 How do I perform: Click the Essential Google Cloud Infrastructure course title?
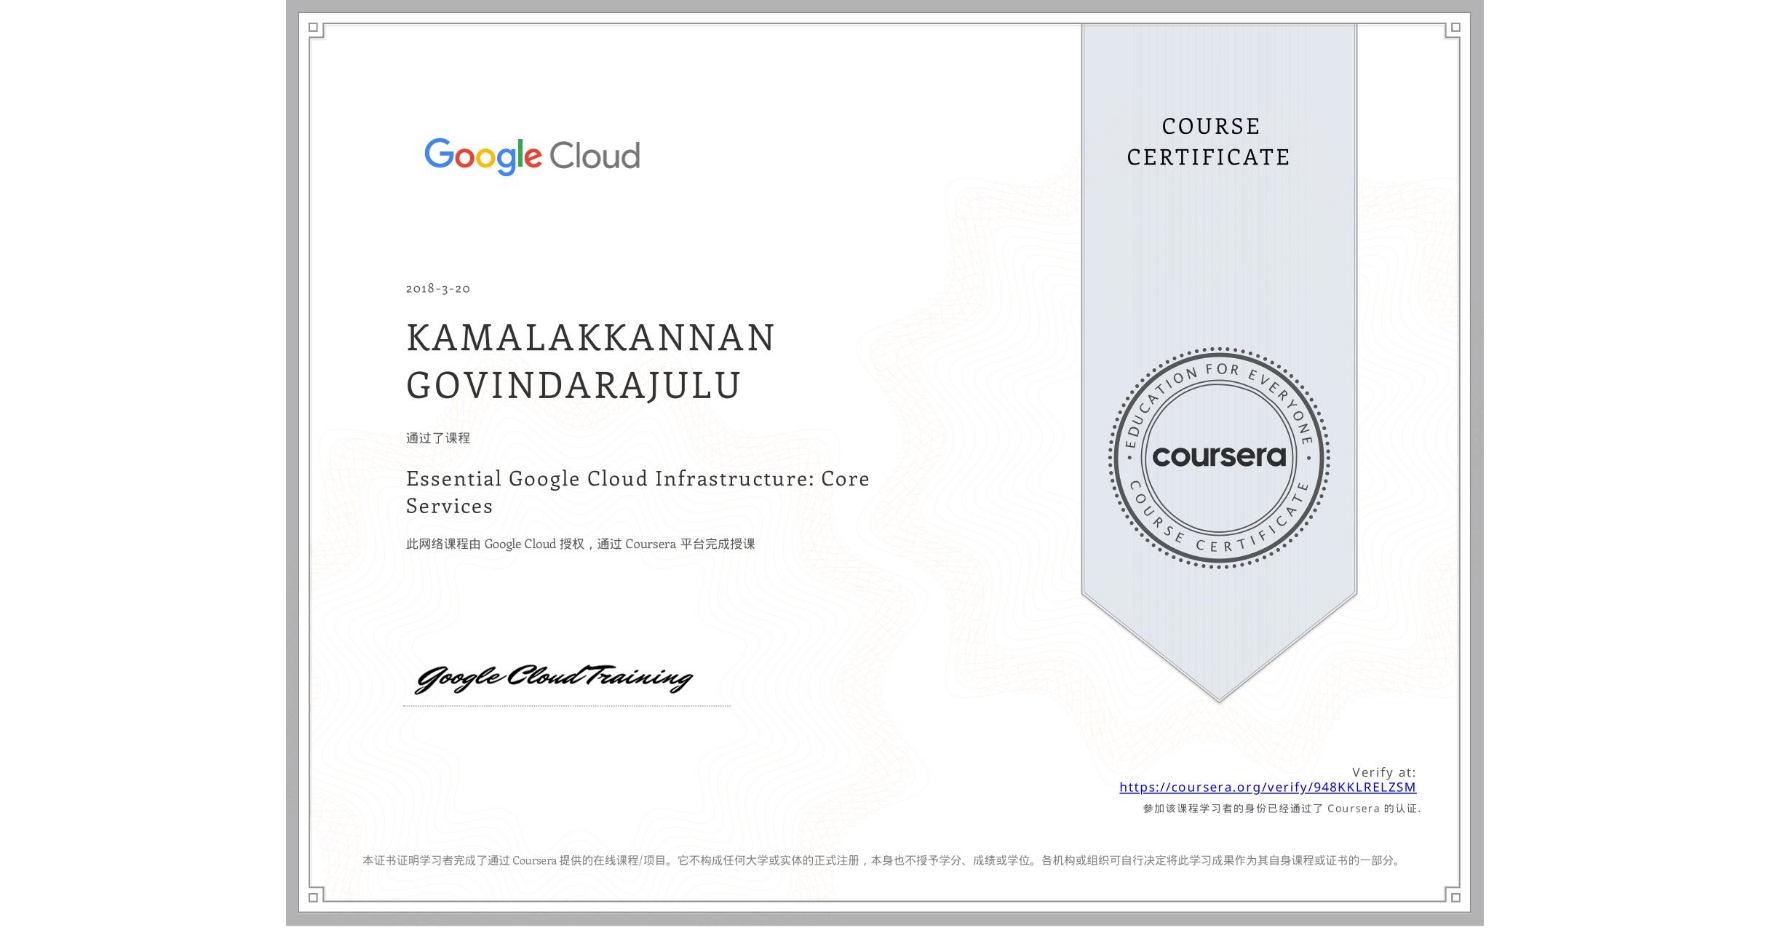tap(638, 492)
